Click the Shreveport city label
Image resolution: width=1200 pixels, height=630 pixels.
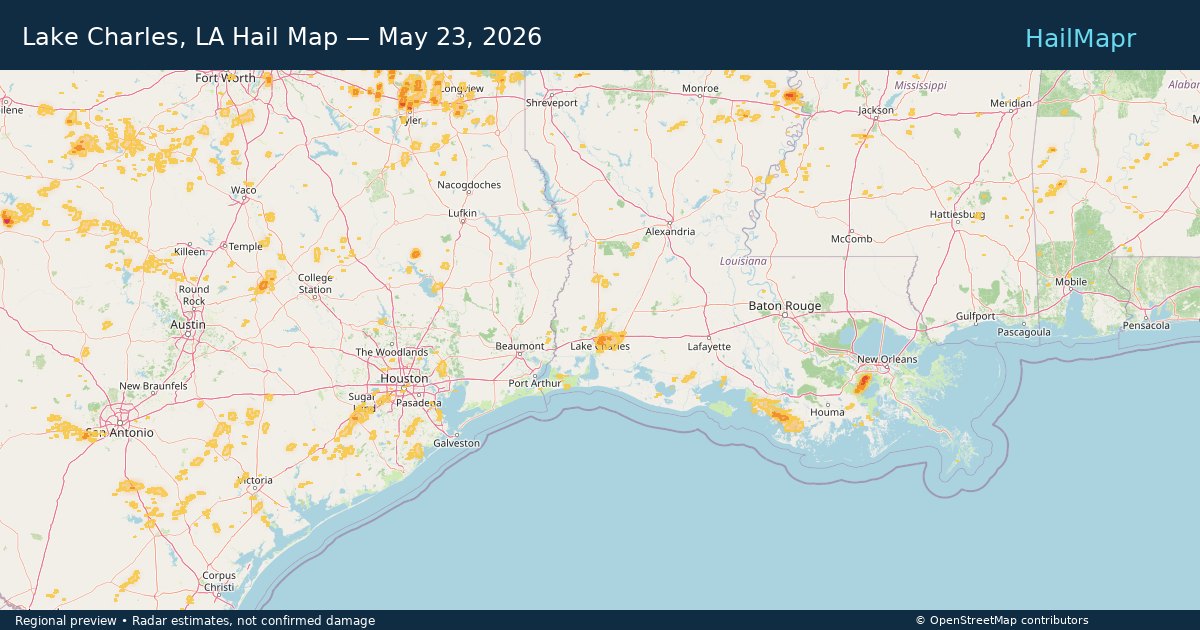click(552, 103)
